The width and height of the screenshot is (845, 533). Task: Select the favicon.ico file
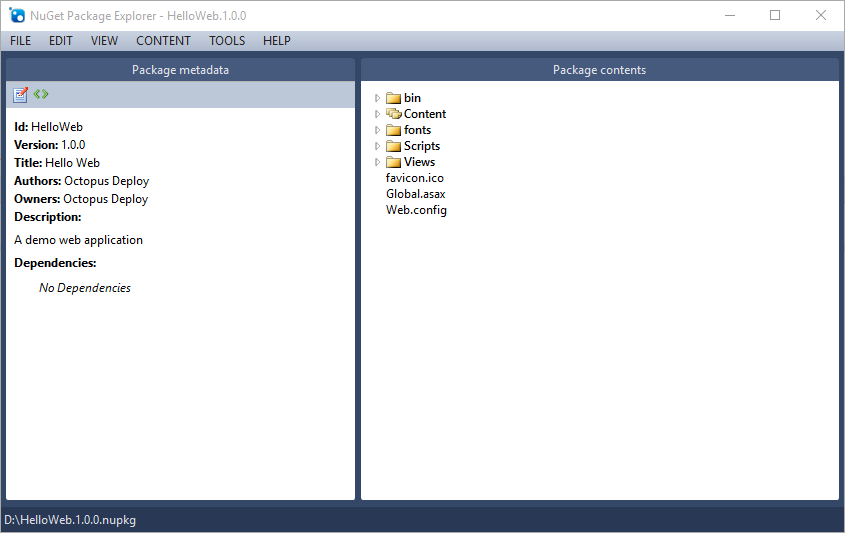tap(415, 178)
